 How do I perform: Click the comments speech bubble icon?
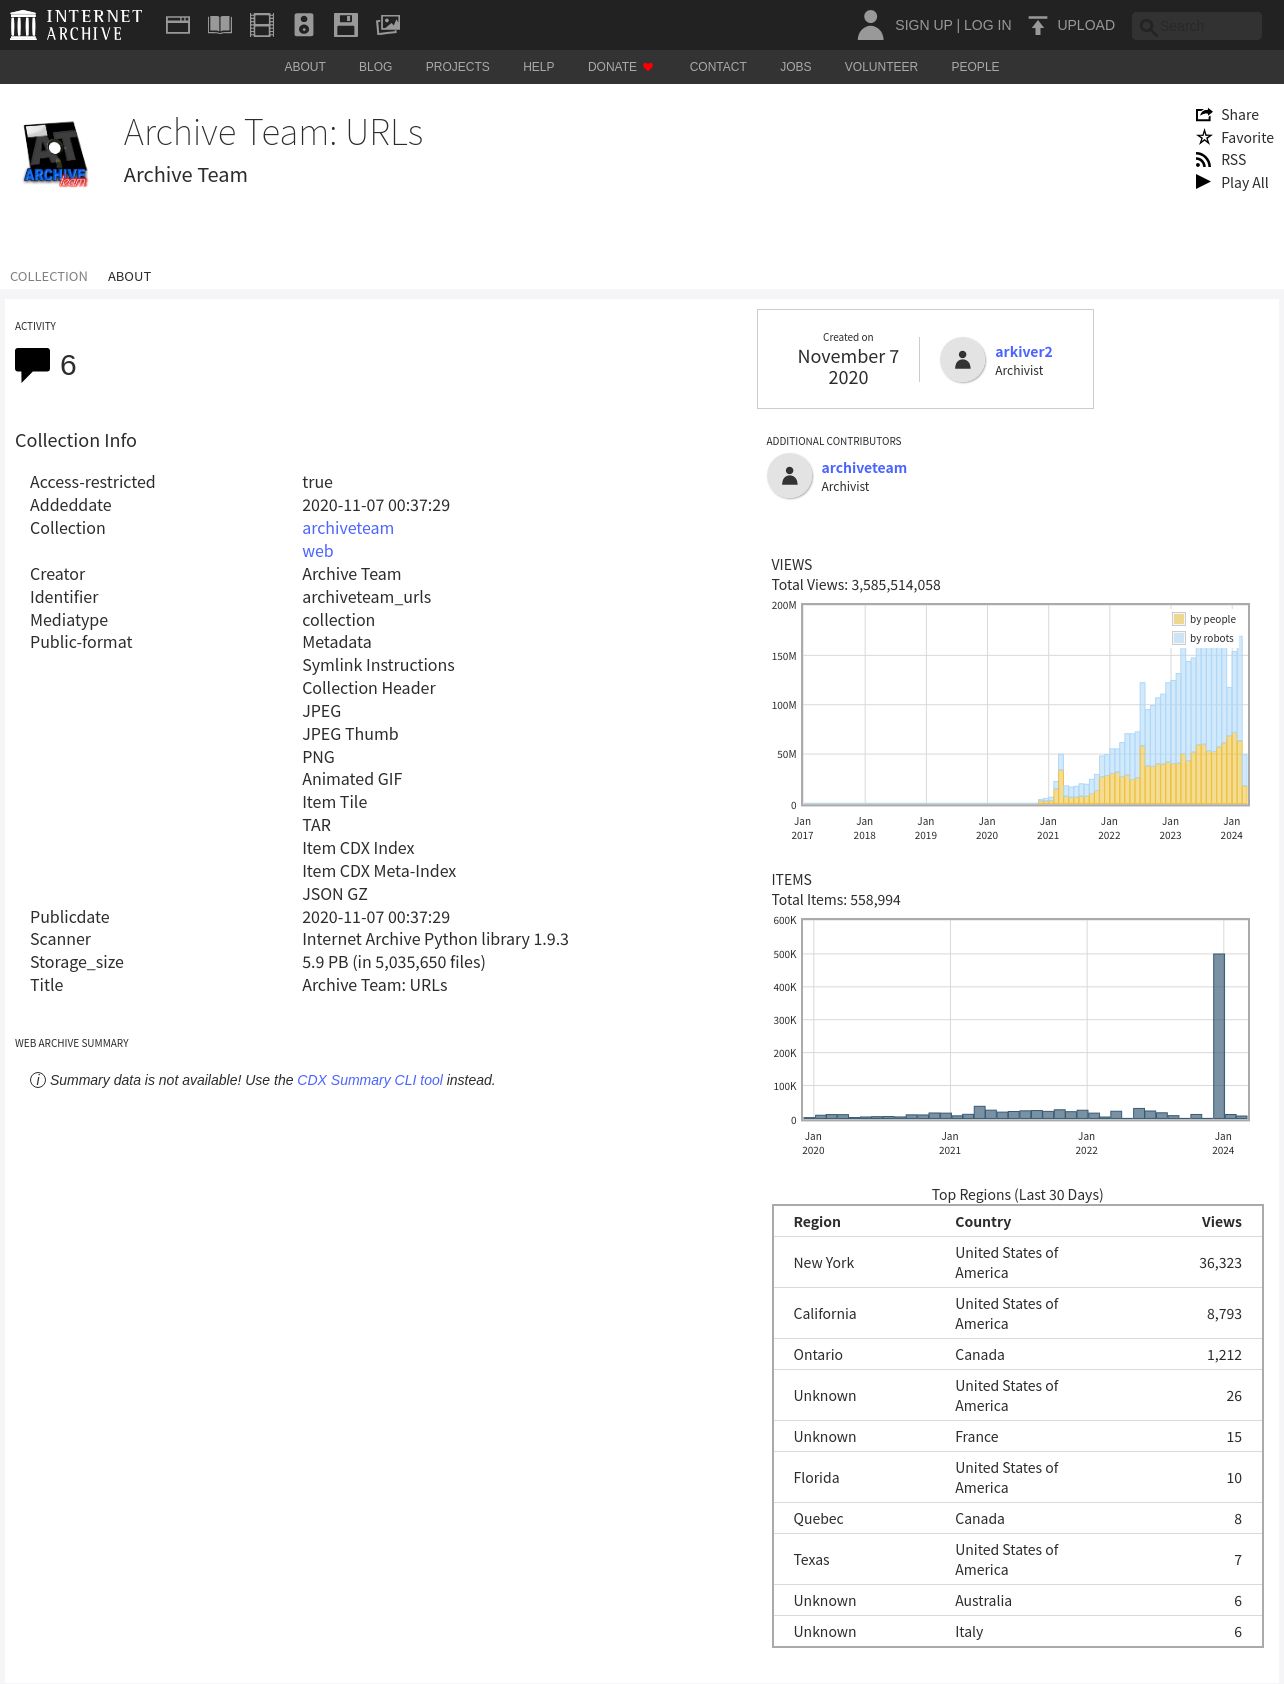click(32, 365)
